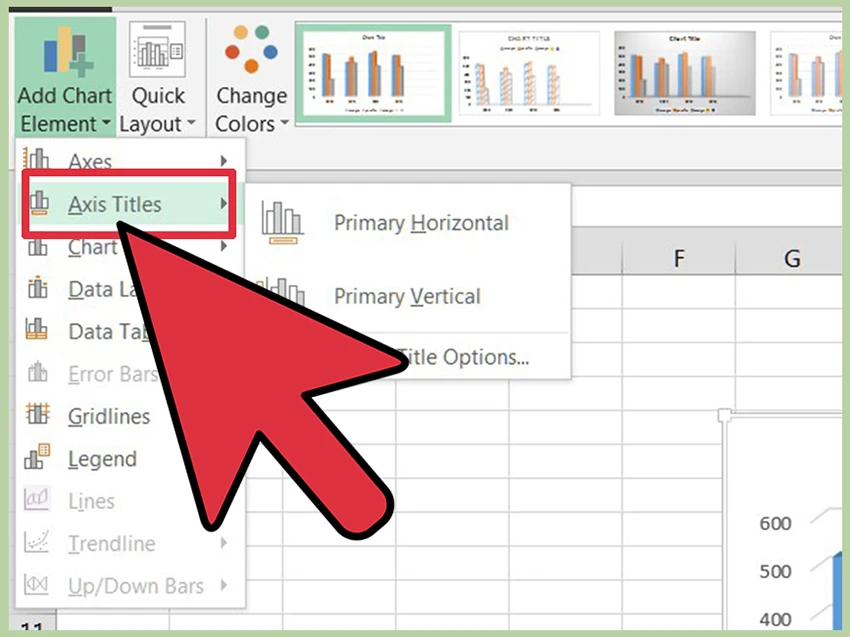Select the Primary Horizontal axis title icon

point(282,223)
